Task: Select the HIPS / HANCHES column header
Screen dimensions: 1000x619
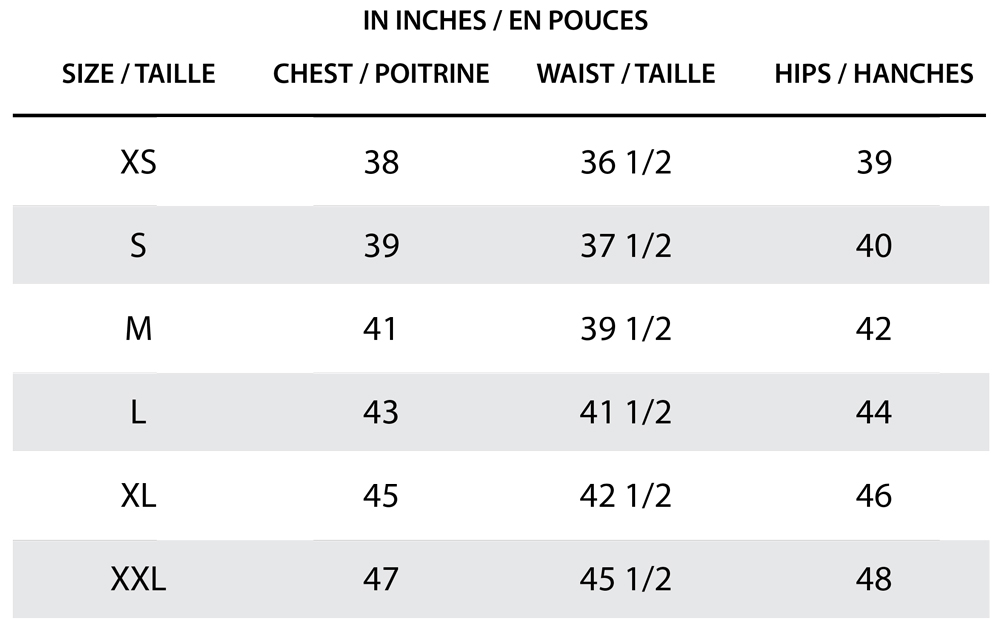Action: (x=873, y=74)
